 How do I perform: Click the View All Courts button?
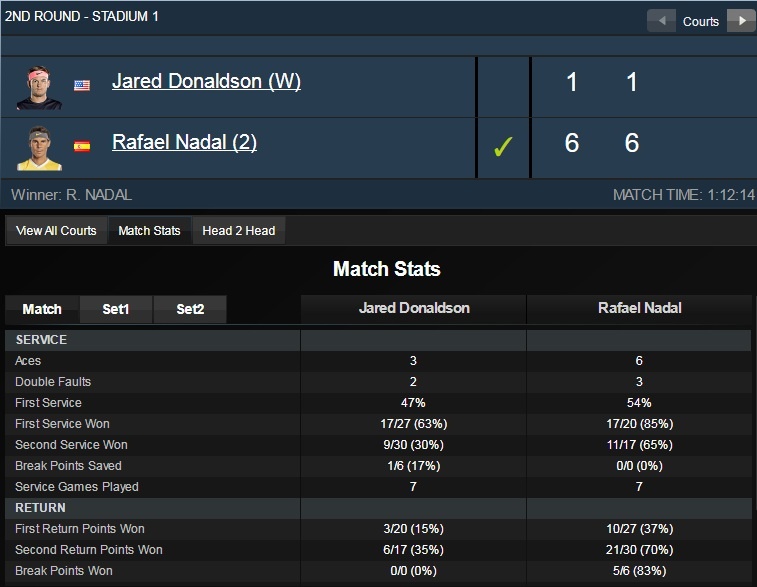pos(56,231)
